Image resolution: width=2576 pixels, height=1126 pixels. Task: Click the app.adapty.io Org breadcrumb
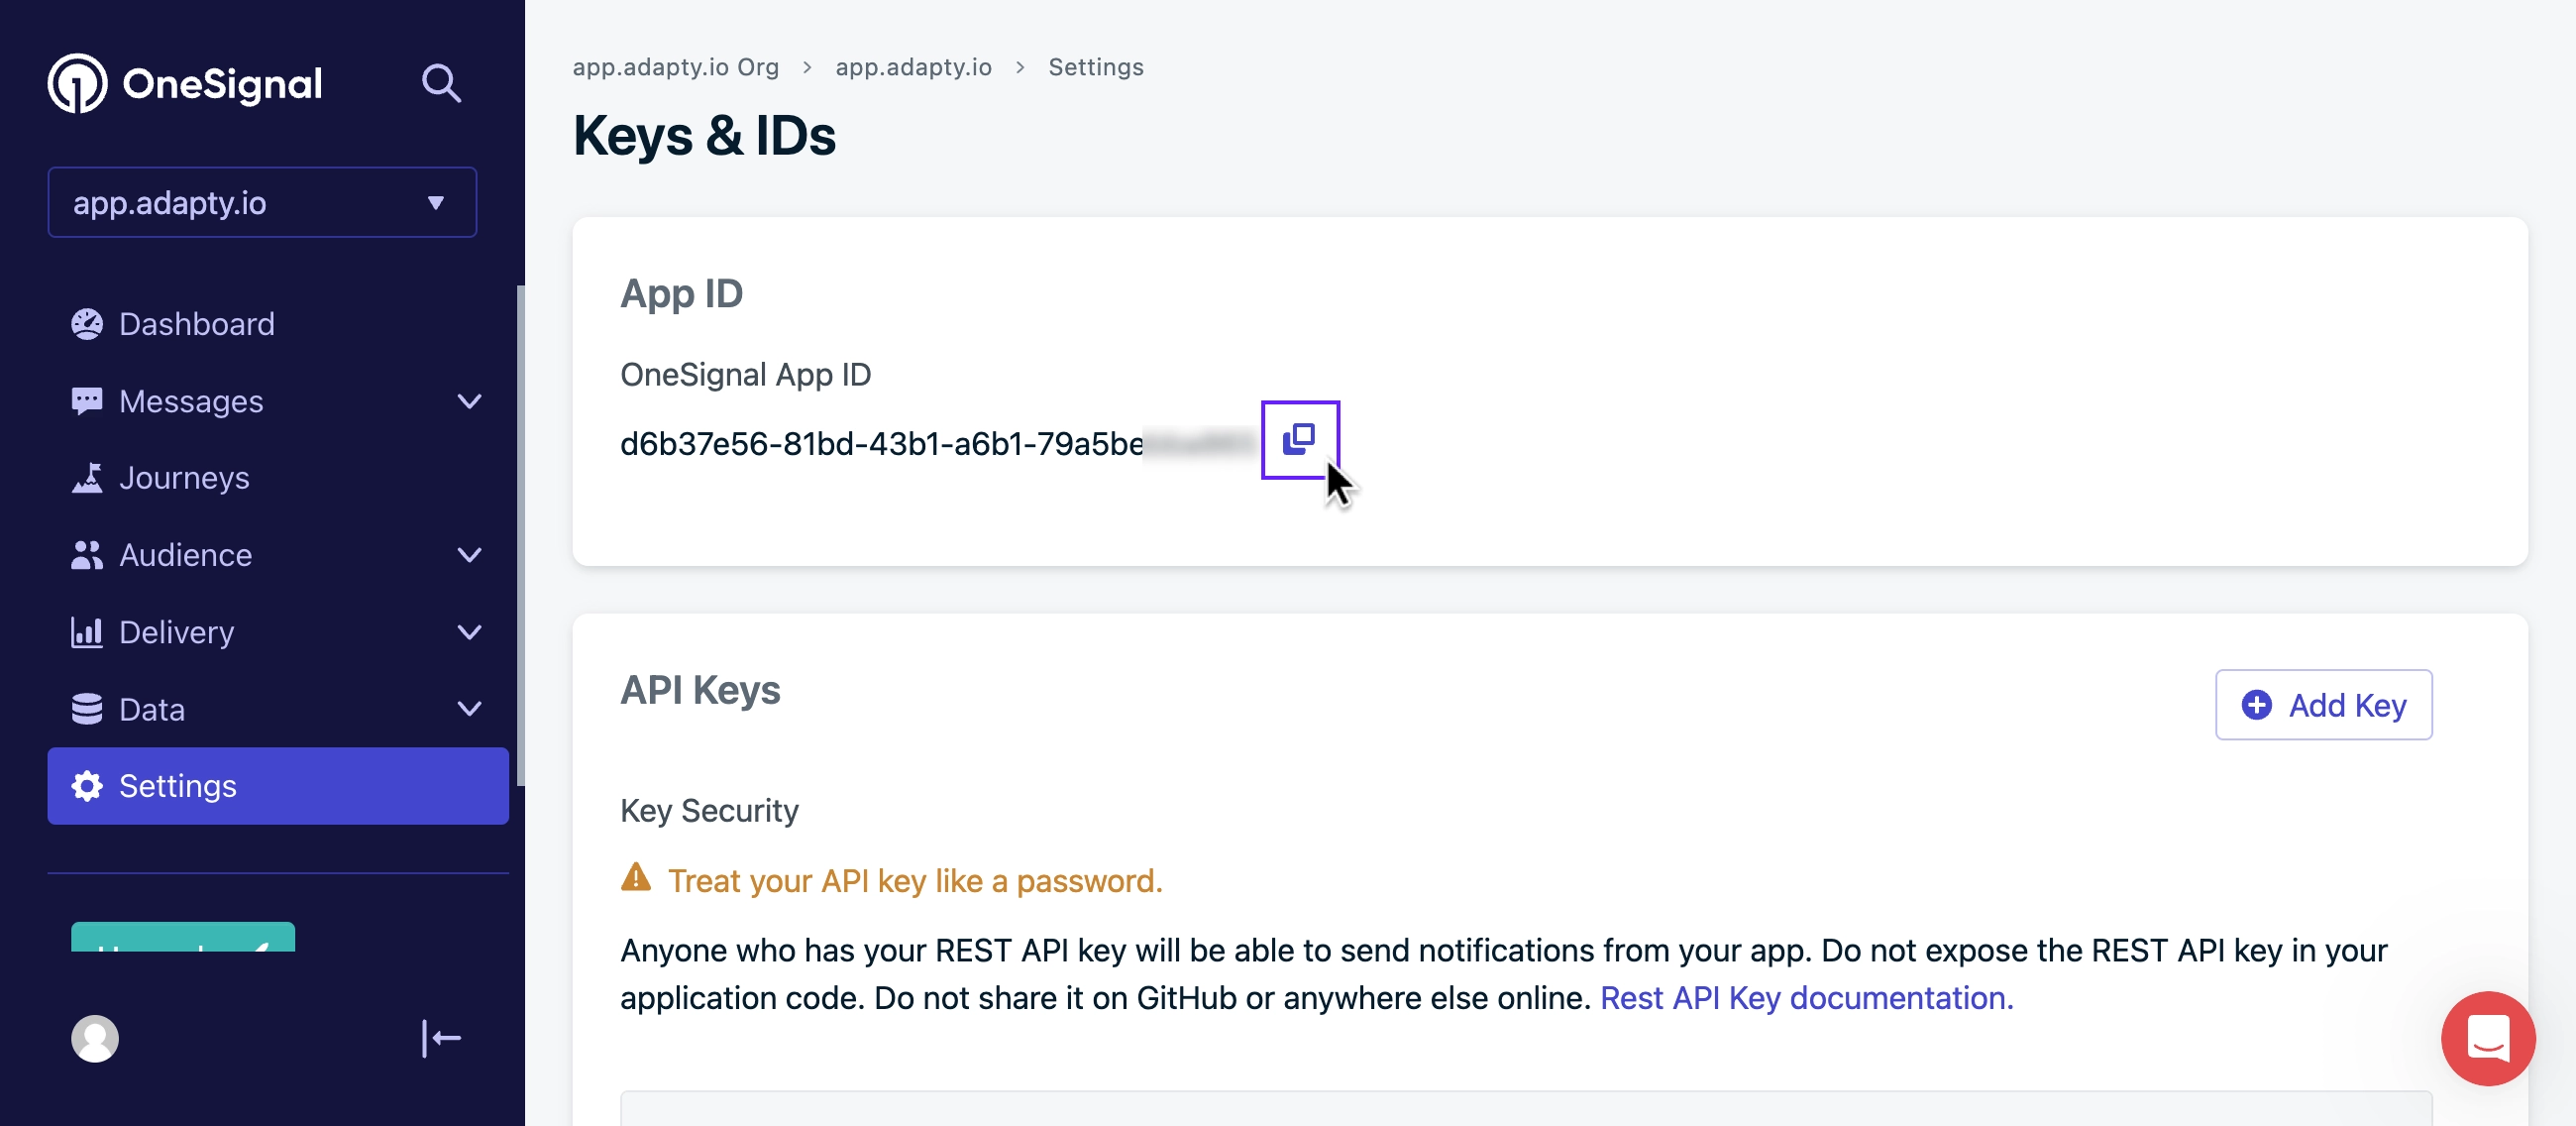pos(675,67)
